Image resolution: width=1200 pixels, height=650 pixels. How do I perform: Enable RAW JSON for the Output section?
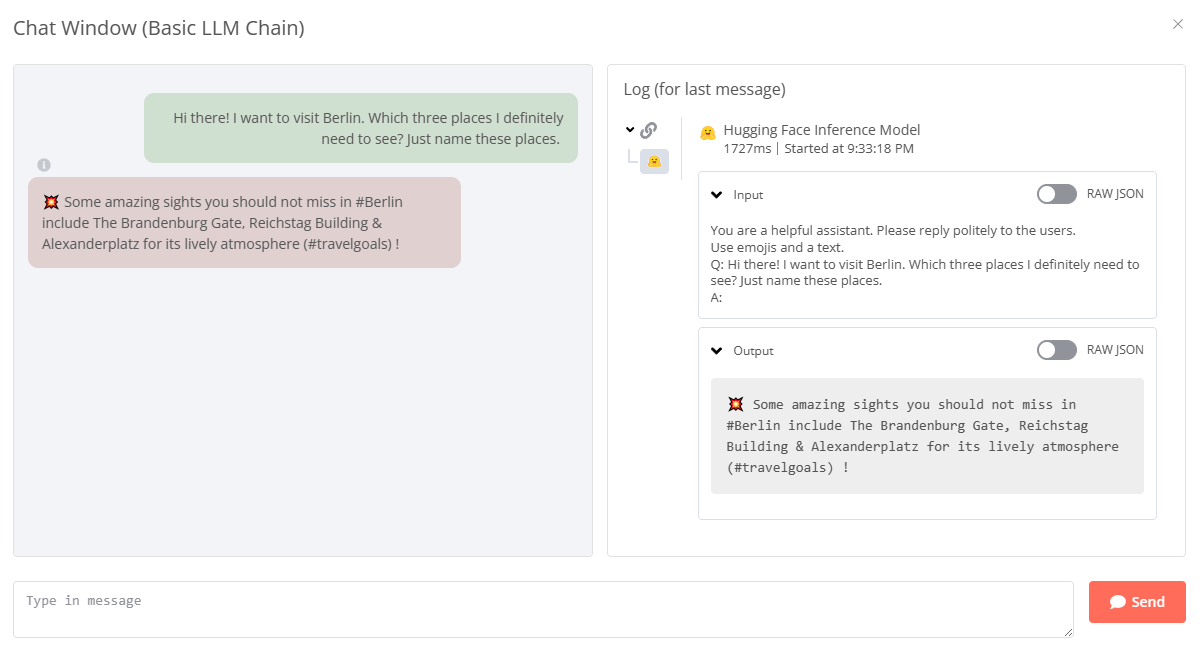click(1057, 350)
